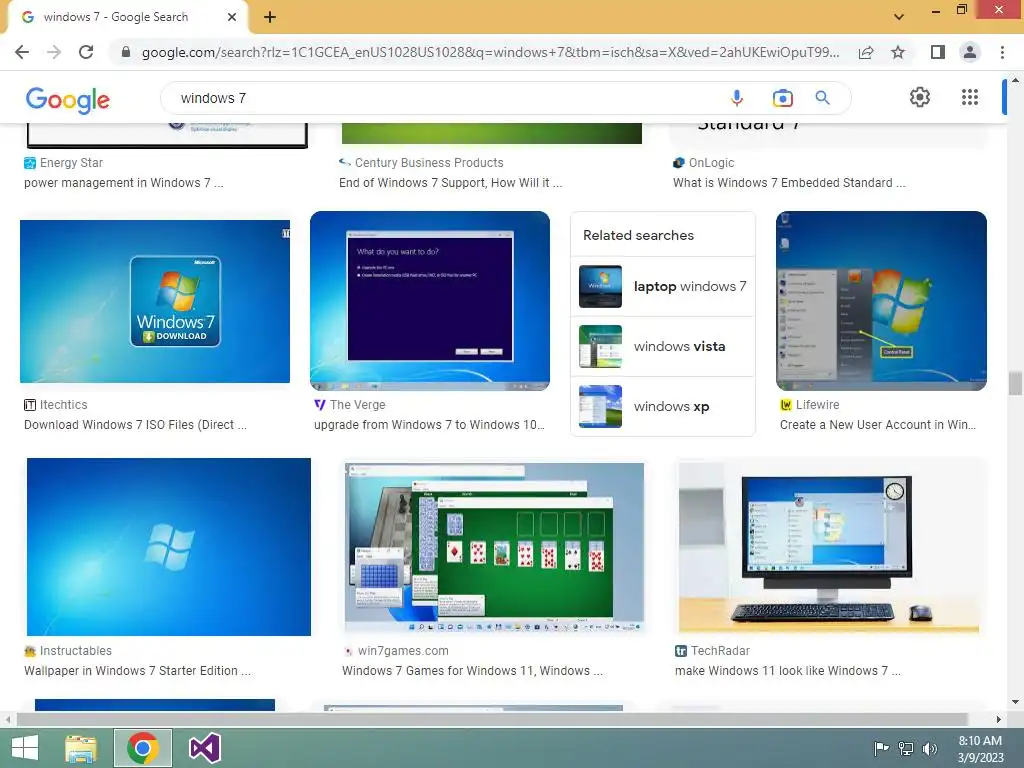Viewport: 1024px width, 768px height.
Task: Open the Google apps grid
Action: point(970,97)
